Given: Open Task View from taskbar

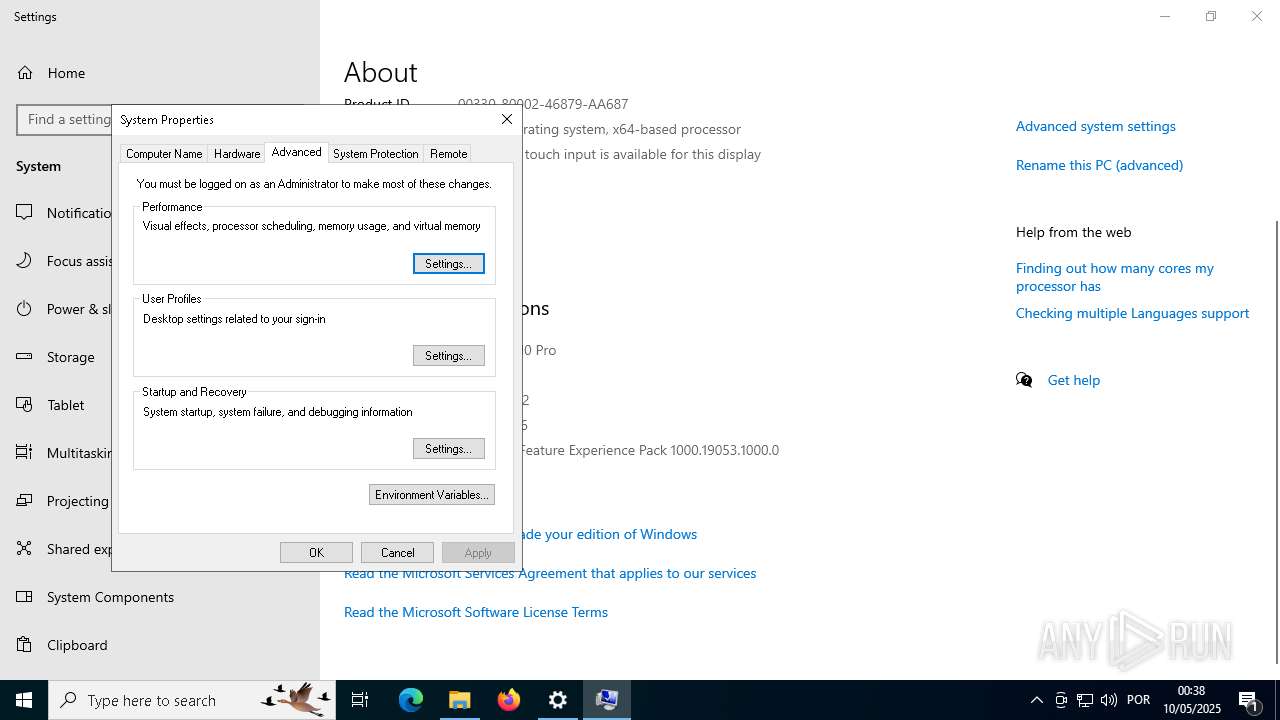Looking at the screenshot, I should point(360,700).
